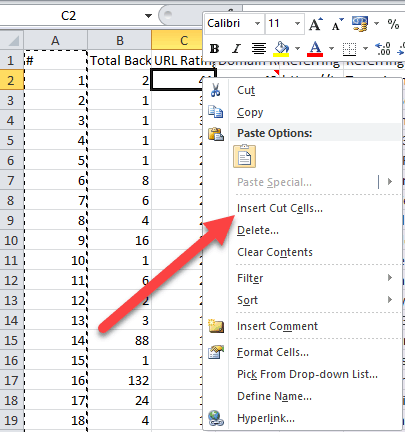Click cell A11 with value 10
Image resolution: width=405 pixels, height=432 pixels.
pyautogui.click(x=55, y=260)
